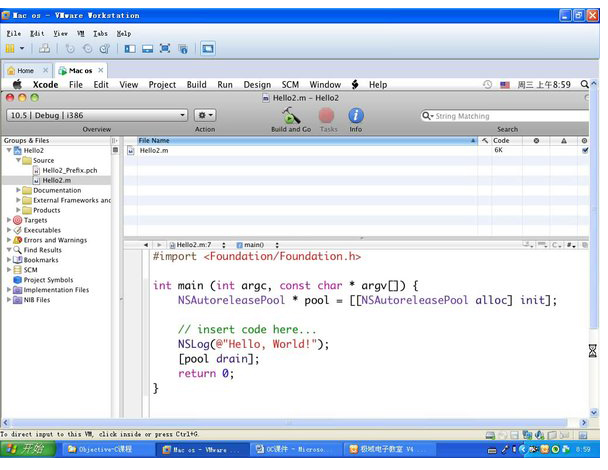Viewport: 608px width, 470px height.
Task: Click the Spotlight magnifier icon
Action: [584, 84]
